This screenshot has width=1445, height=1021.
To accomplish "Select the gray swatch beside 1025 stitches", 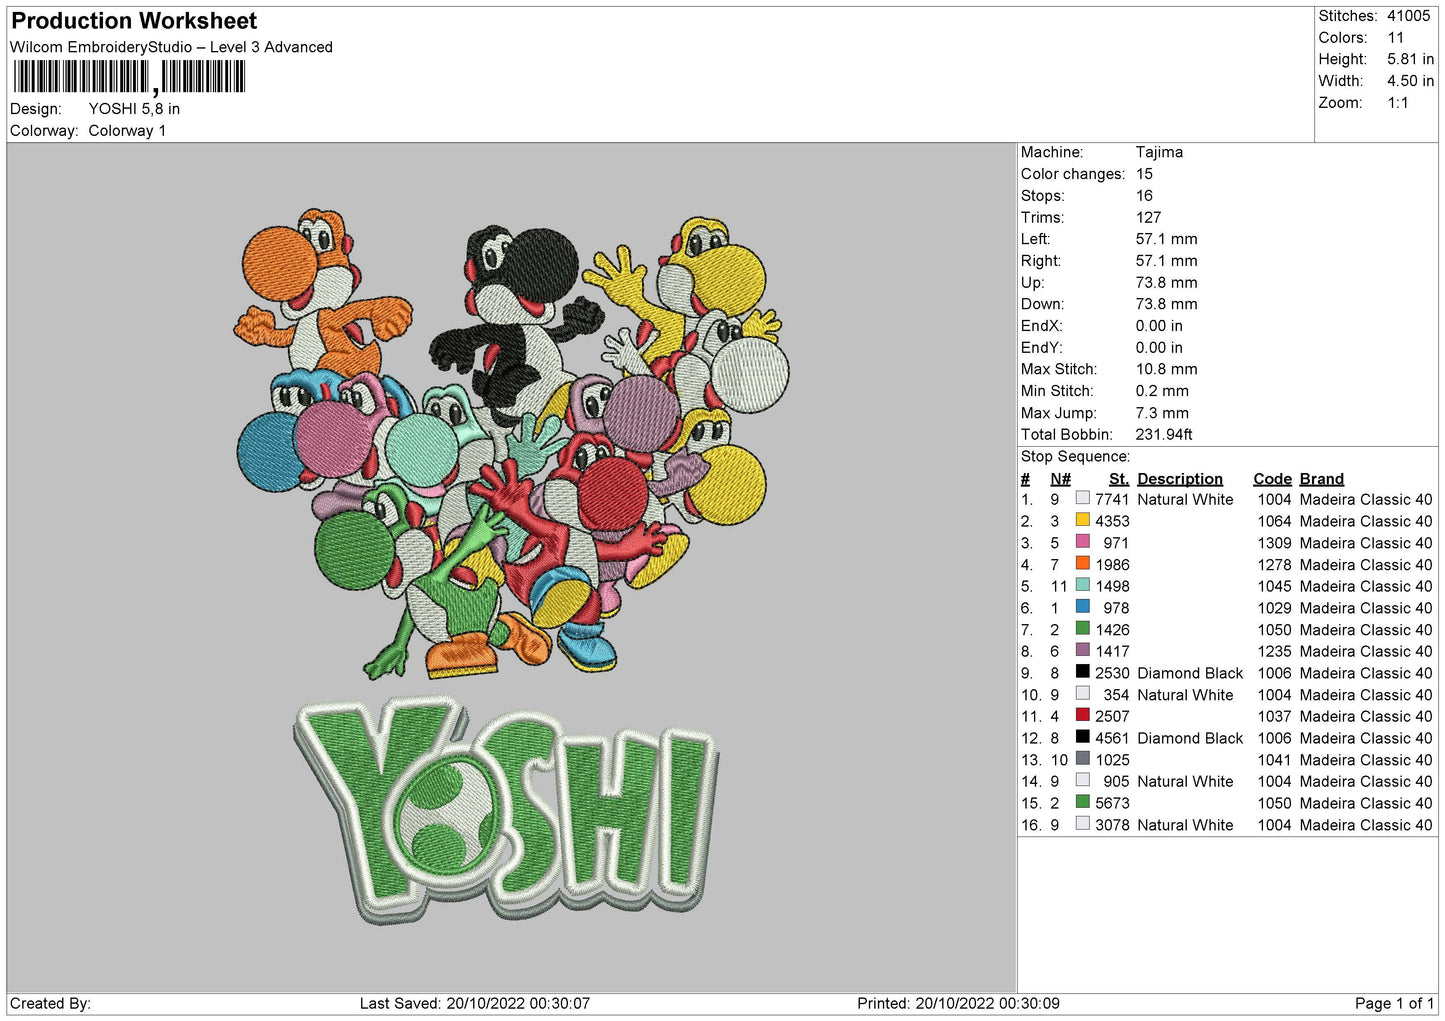I will click(x=1082, y=758).
